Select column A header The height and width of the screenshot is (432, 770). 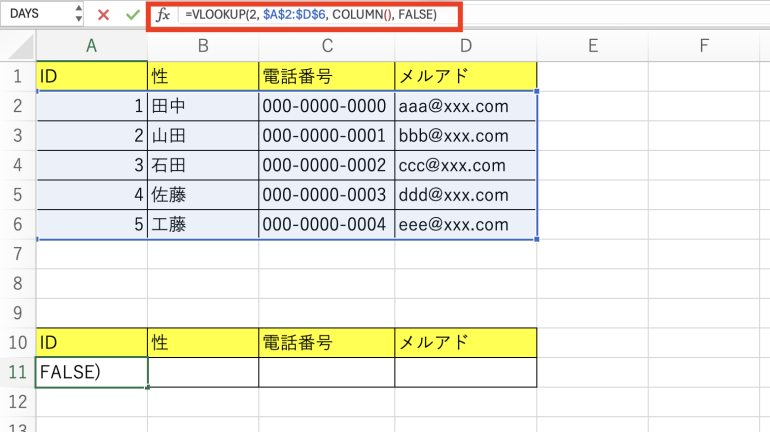92,46
